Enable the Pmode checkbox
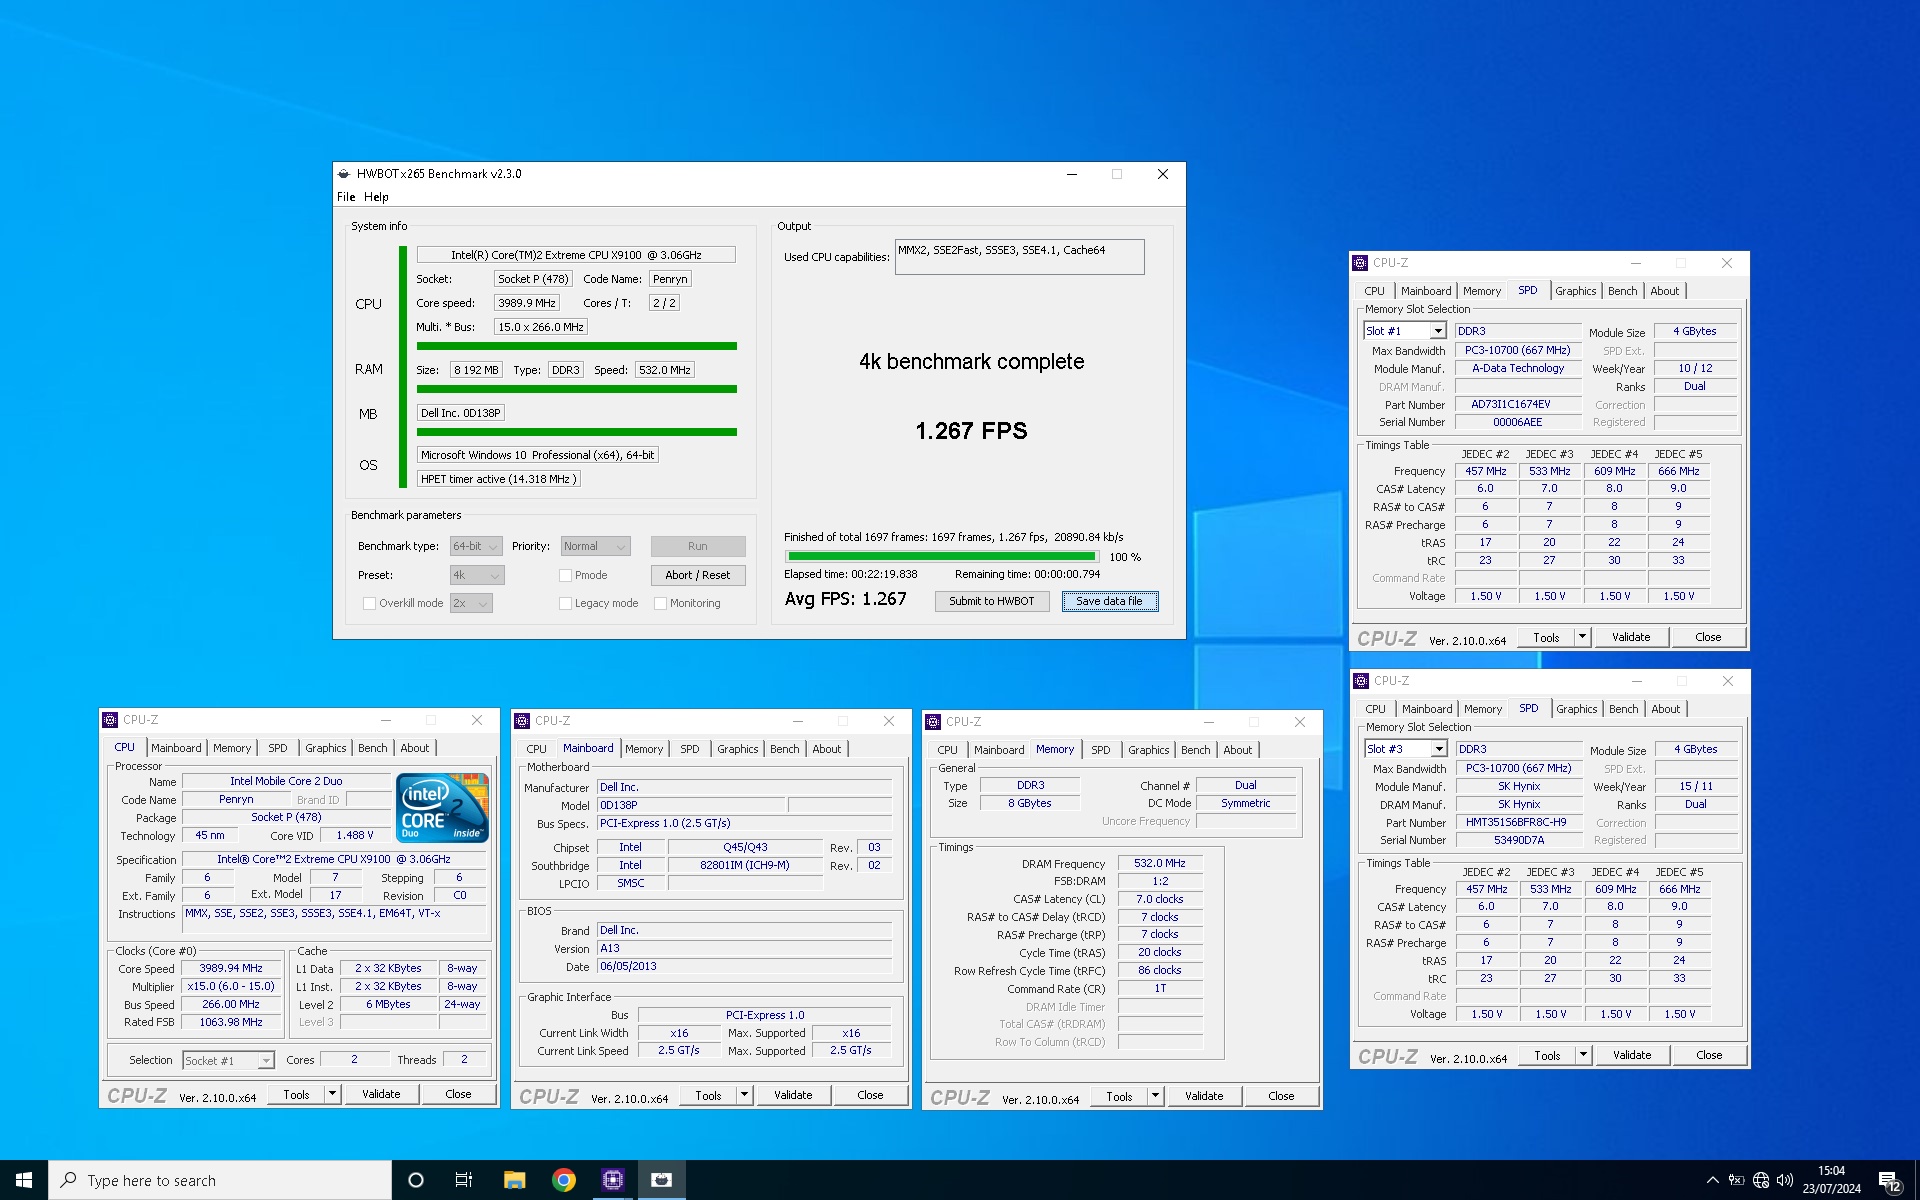Screen dimensions: 1920x1200 pyautogui.click(x=565, y=575)
